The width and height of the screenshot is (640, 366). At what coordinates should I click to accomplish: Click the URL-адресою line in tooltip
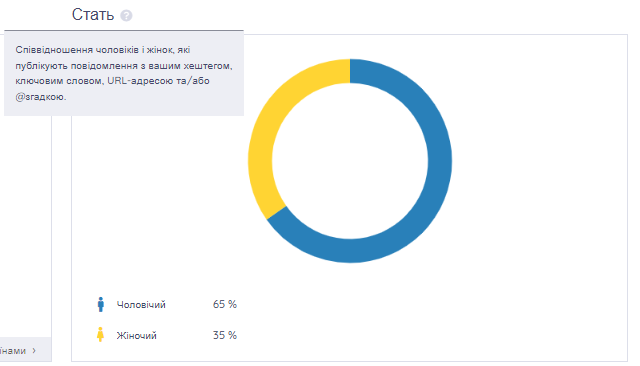click(x=112, y=81)
